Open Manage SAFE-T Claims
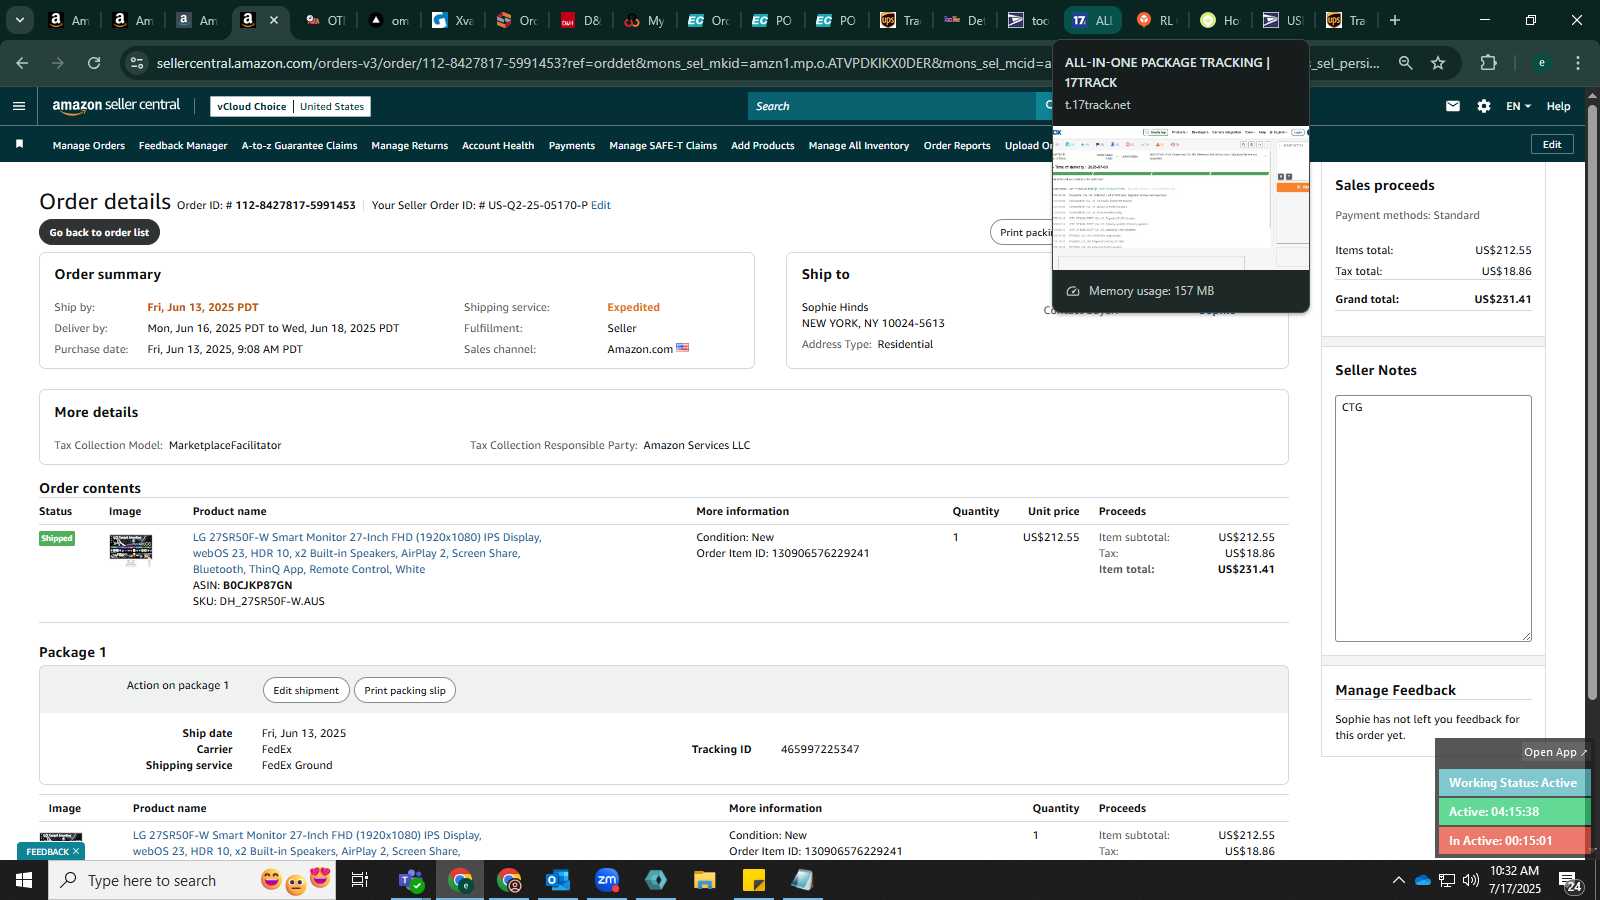1600x900 pixels. [663, 146]
